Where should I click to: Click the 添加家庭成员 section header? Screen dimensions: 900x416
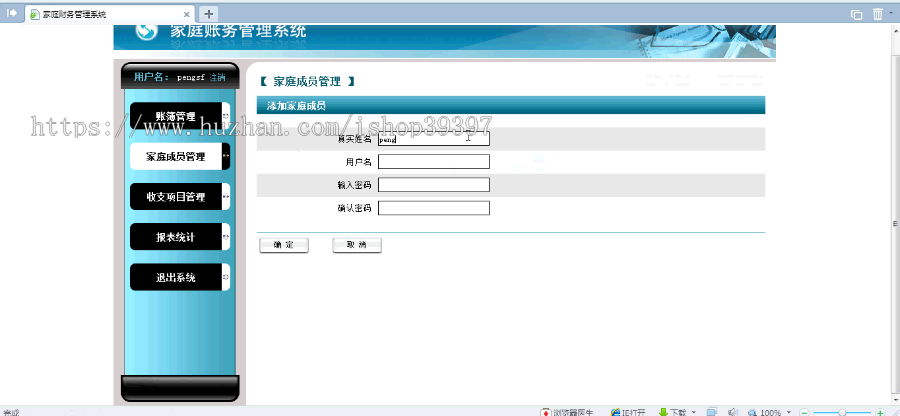coord(511,106)
